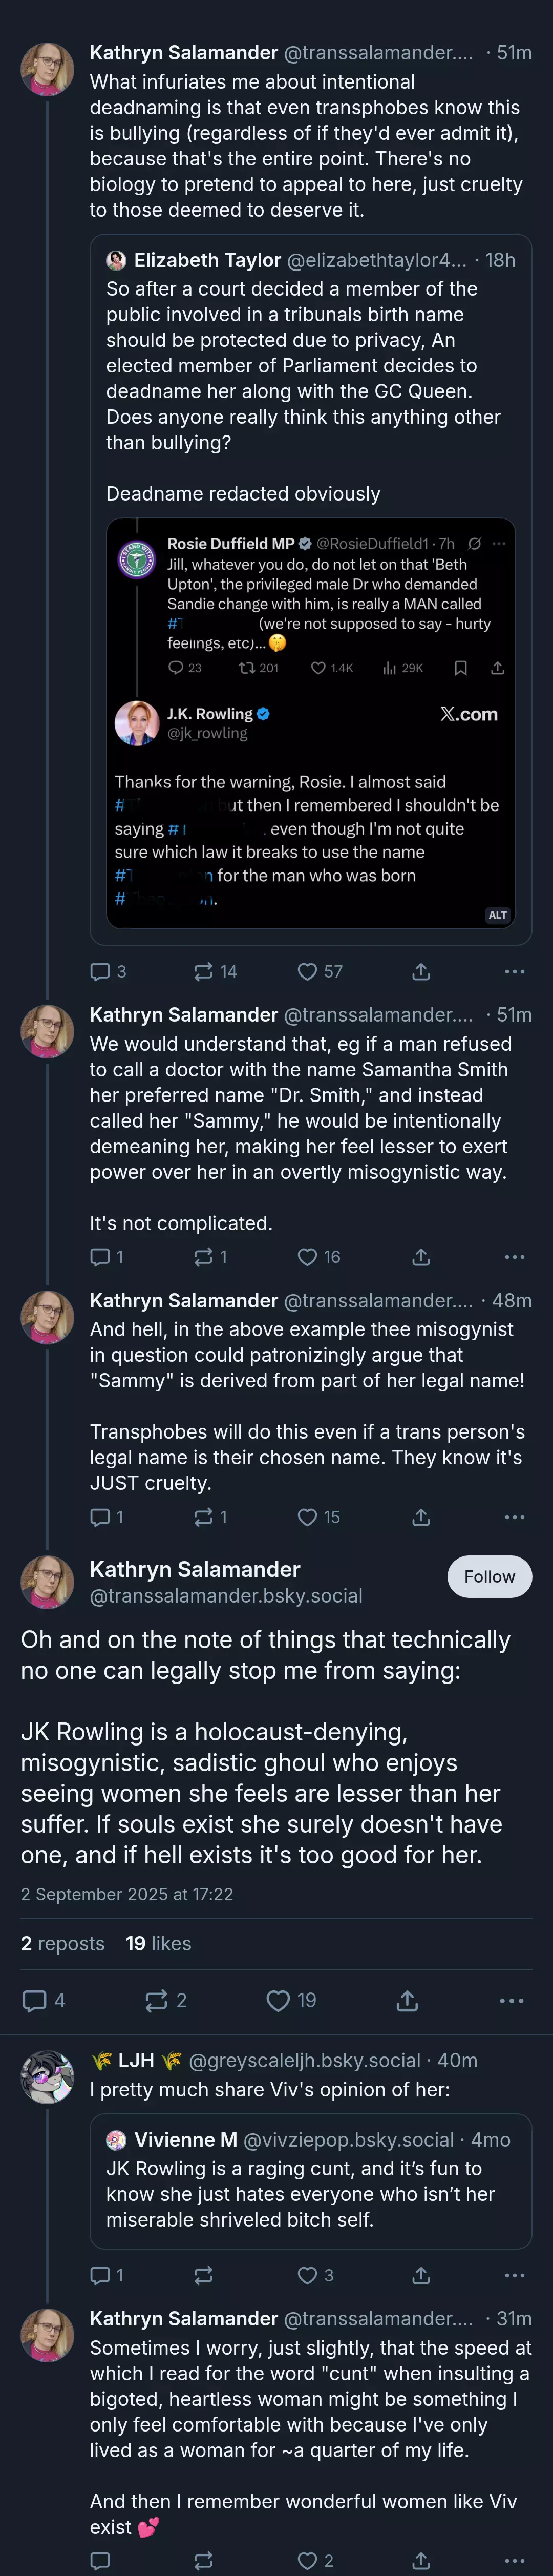Open the 2 reposts list
Viewport: 553px width, 2576px height.
click(62, 1943)
